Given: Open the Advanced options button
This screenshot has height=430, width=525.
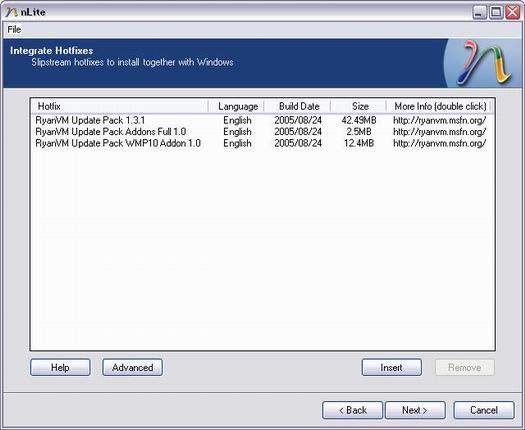Looking at the screenshot, I should 133,367.
